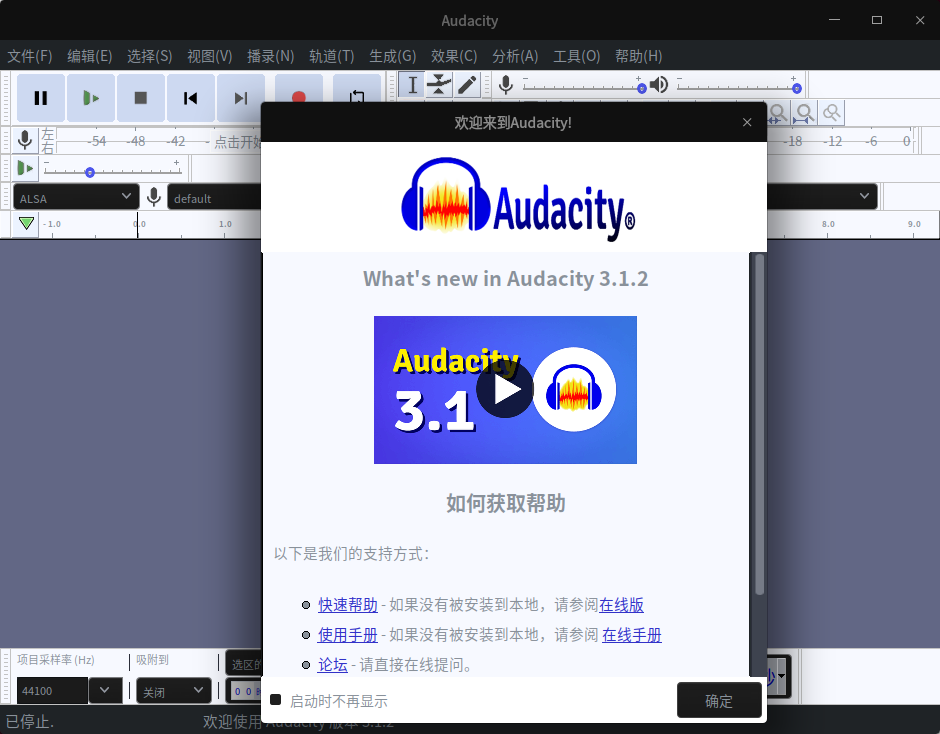Play the Audacity 3.1 video thumbnail
Viewport: 940px width, 734px height.
coord(505,390)
